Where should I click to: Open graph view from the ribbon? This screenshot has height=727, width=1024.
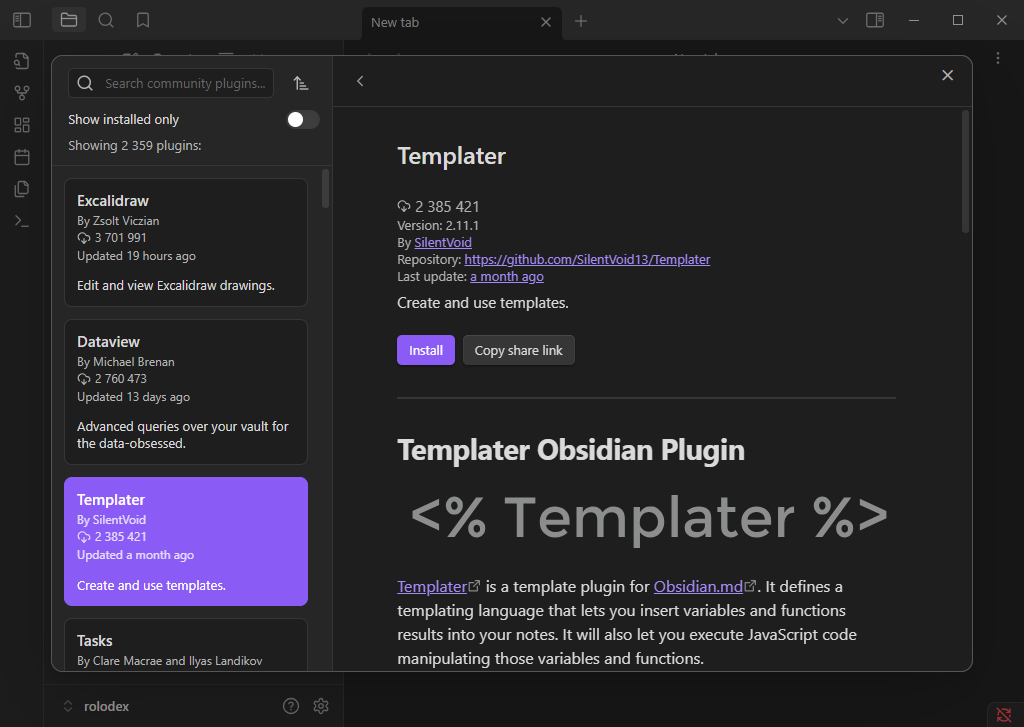click(22, 93)
